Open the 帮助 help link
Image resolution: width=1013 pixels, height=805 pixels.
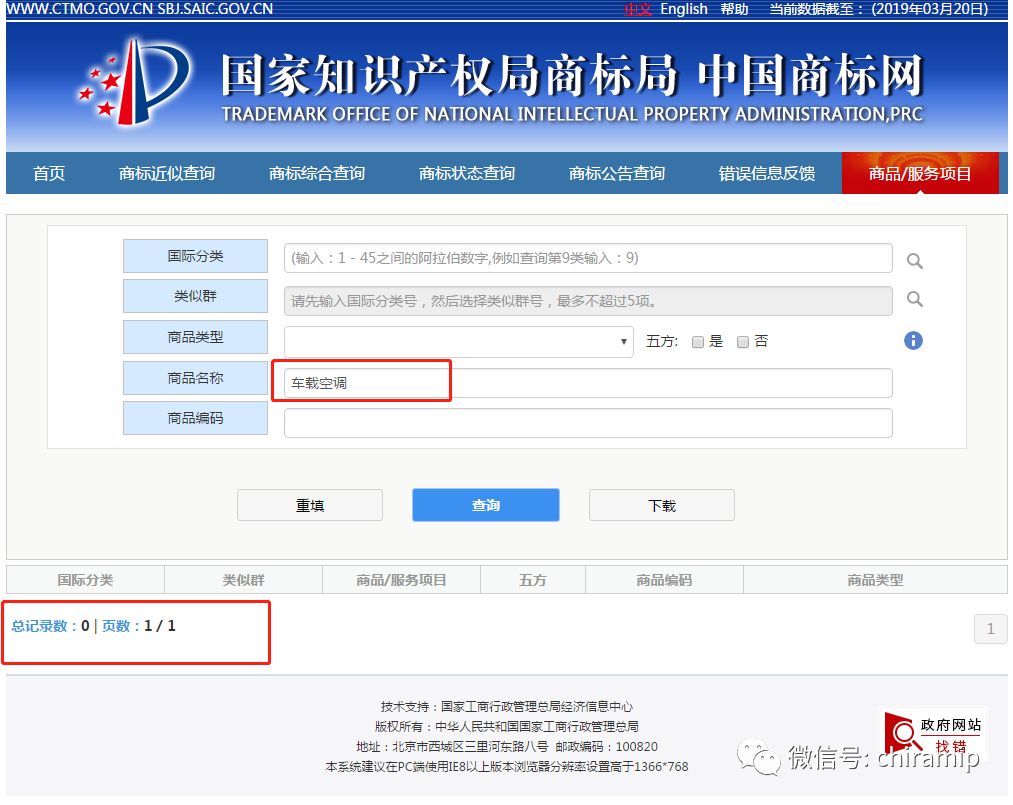[735, 9]
